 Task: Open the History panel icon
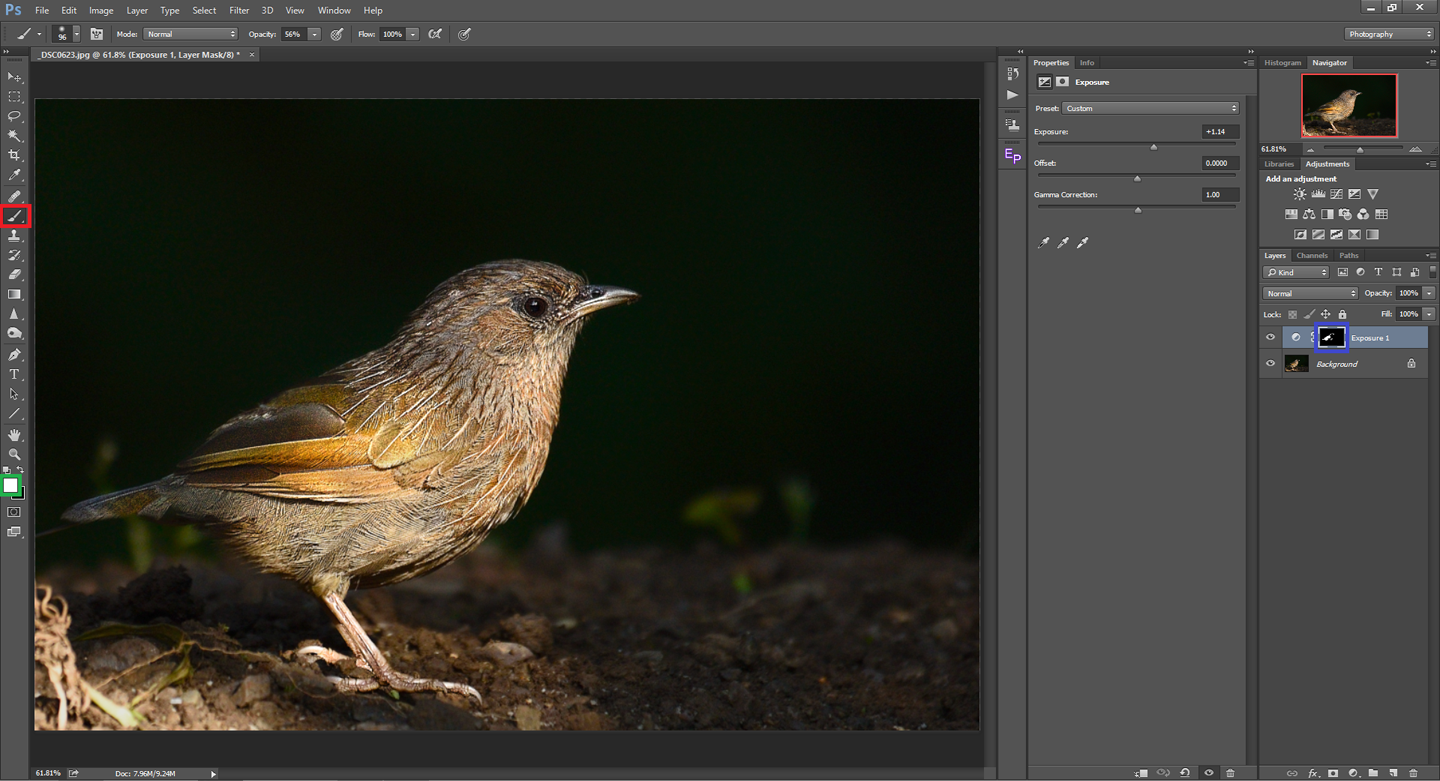point(1013,74)
